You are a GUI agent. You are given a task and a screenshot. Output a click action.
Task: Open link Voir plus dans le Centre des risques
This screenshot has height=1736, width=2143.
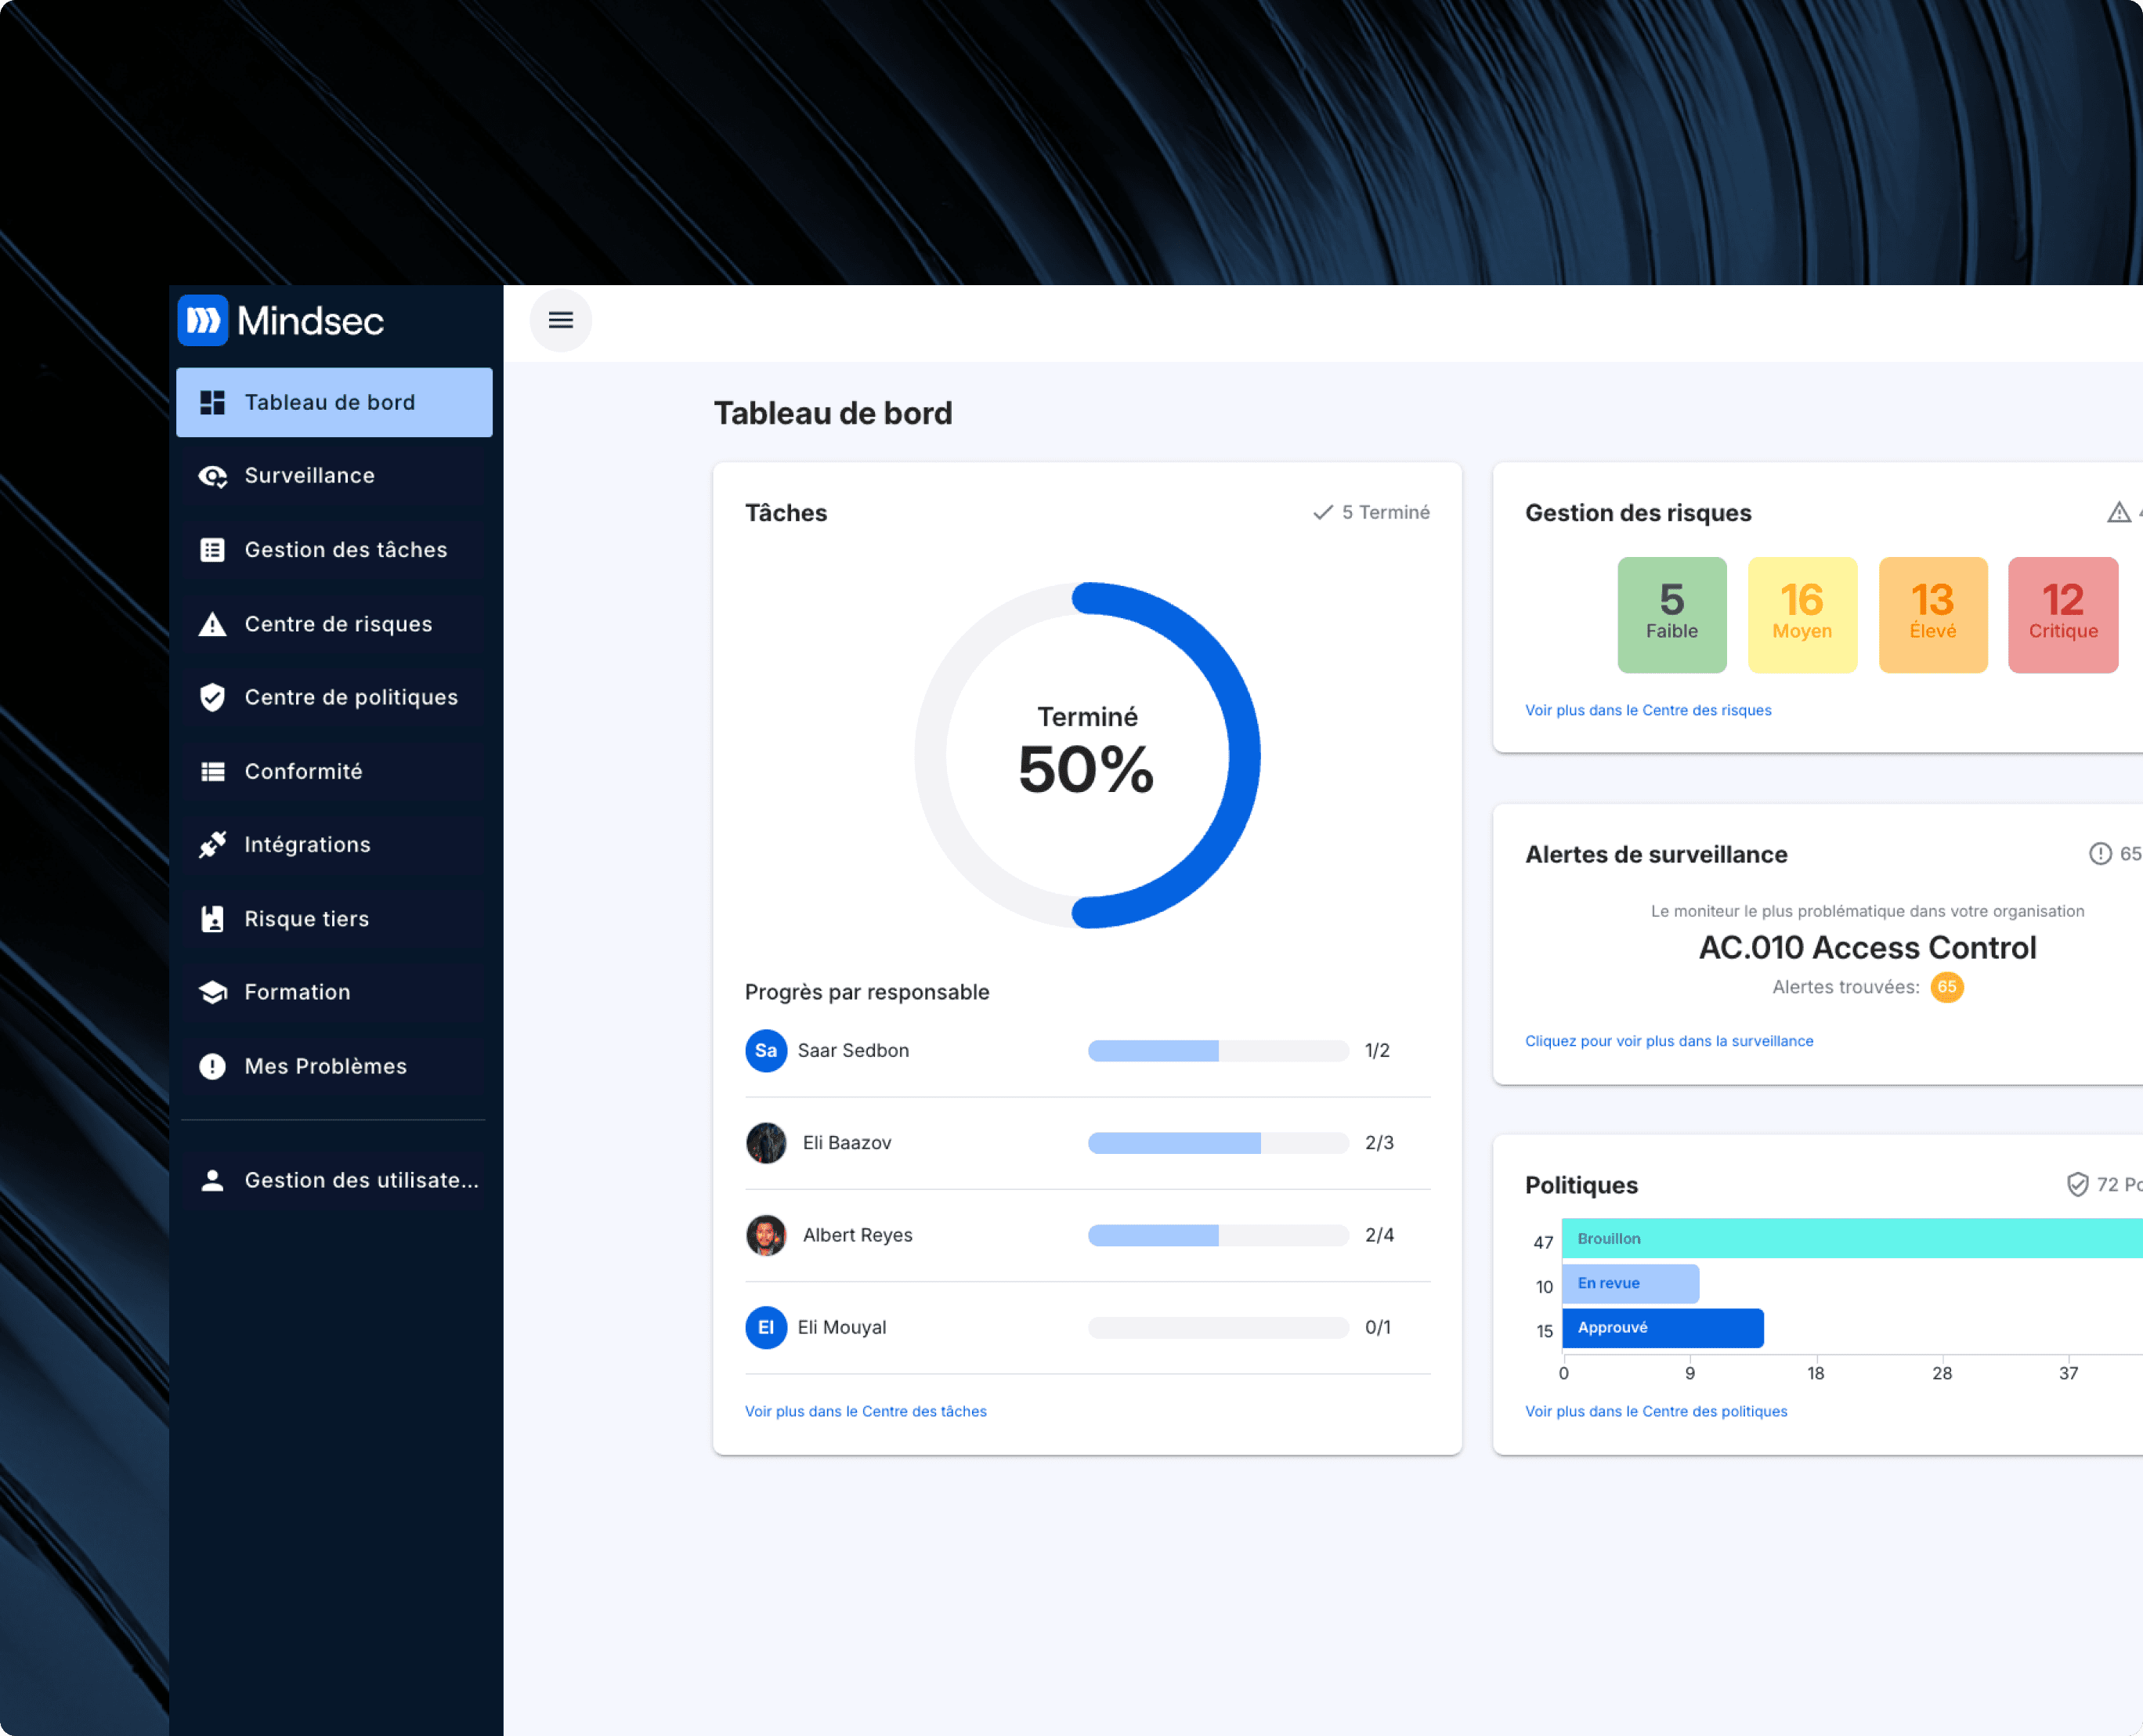[1647, 710]
